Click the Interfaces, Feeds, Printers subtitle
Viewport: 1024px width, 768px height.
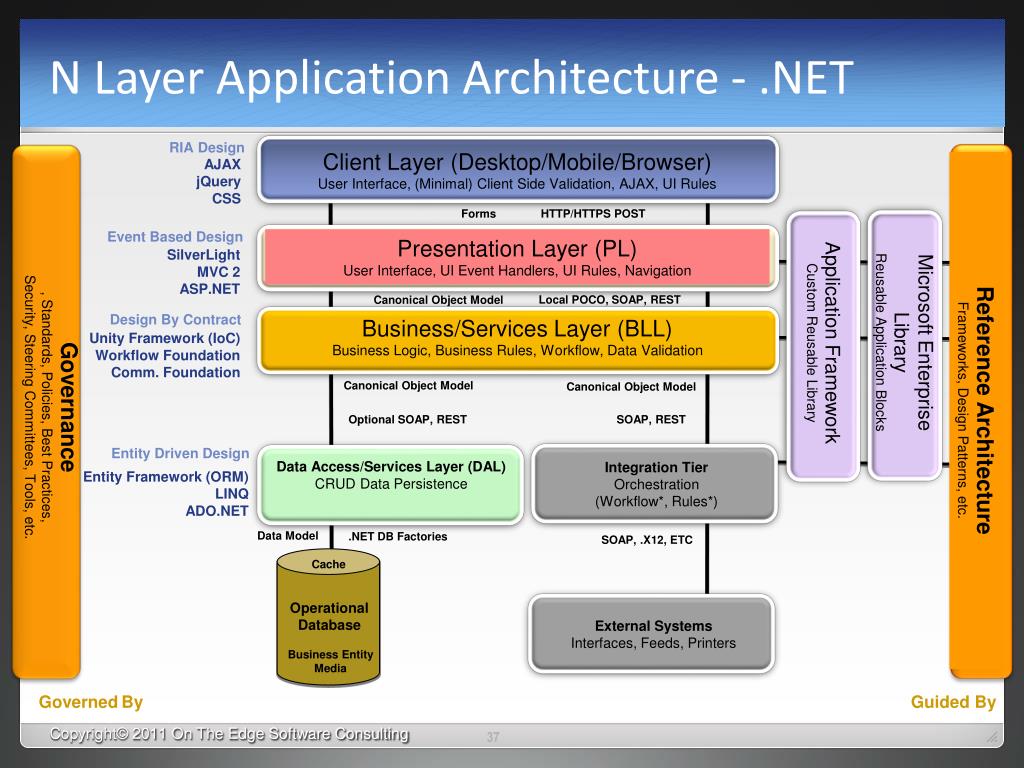(653, 643)
